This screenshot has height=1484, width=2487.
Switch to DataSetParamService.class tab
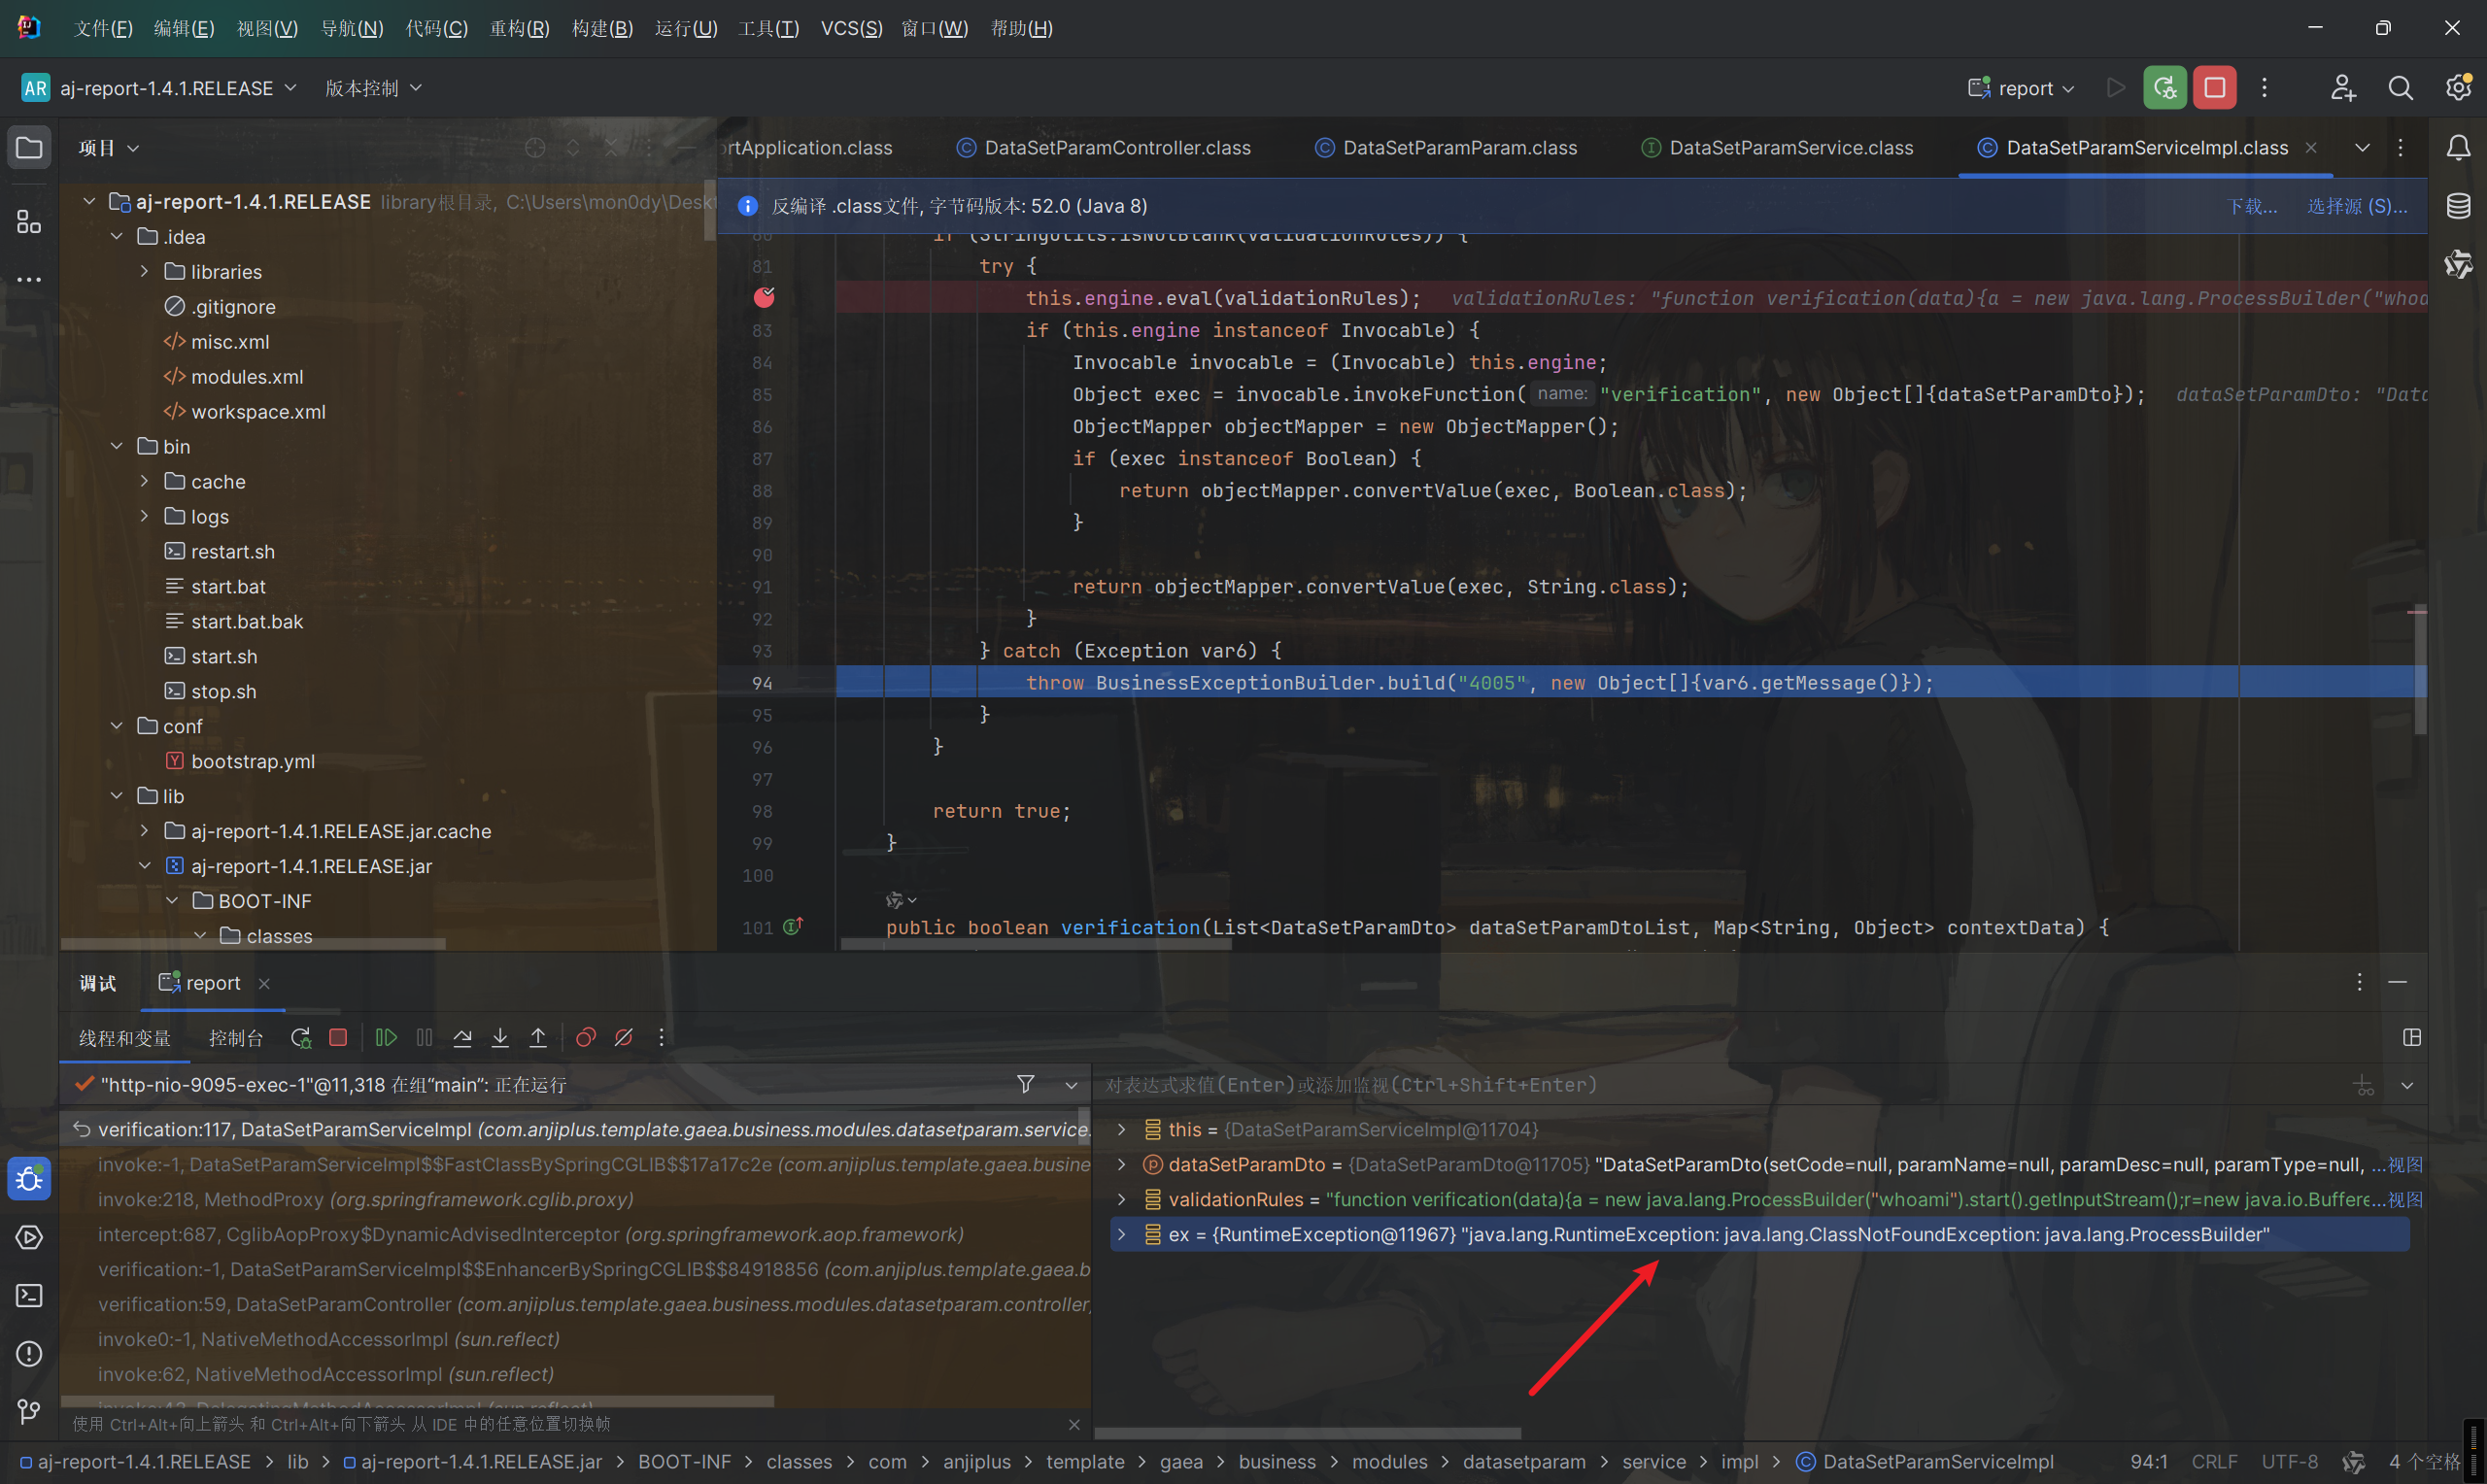pyautogui.click(x=1777, y=148)
